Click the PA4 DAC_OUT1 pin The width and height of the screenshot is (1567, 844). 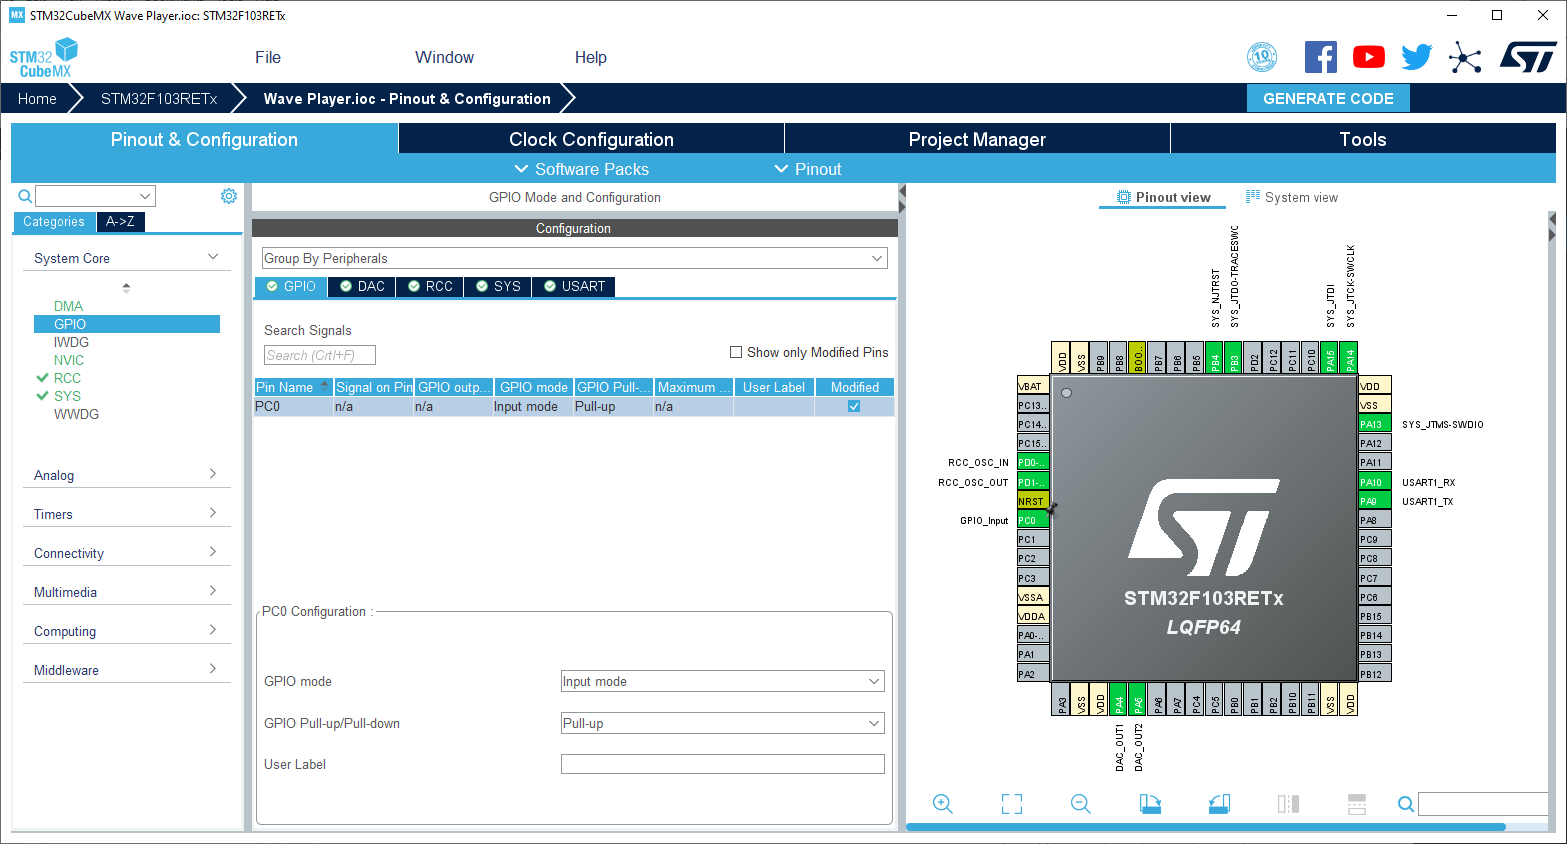pyautogui.click(x=1119, y=700)
